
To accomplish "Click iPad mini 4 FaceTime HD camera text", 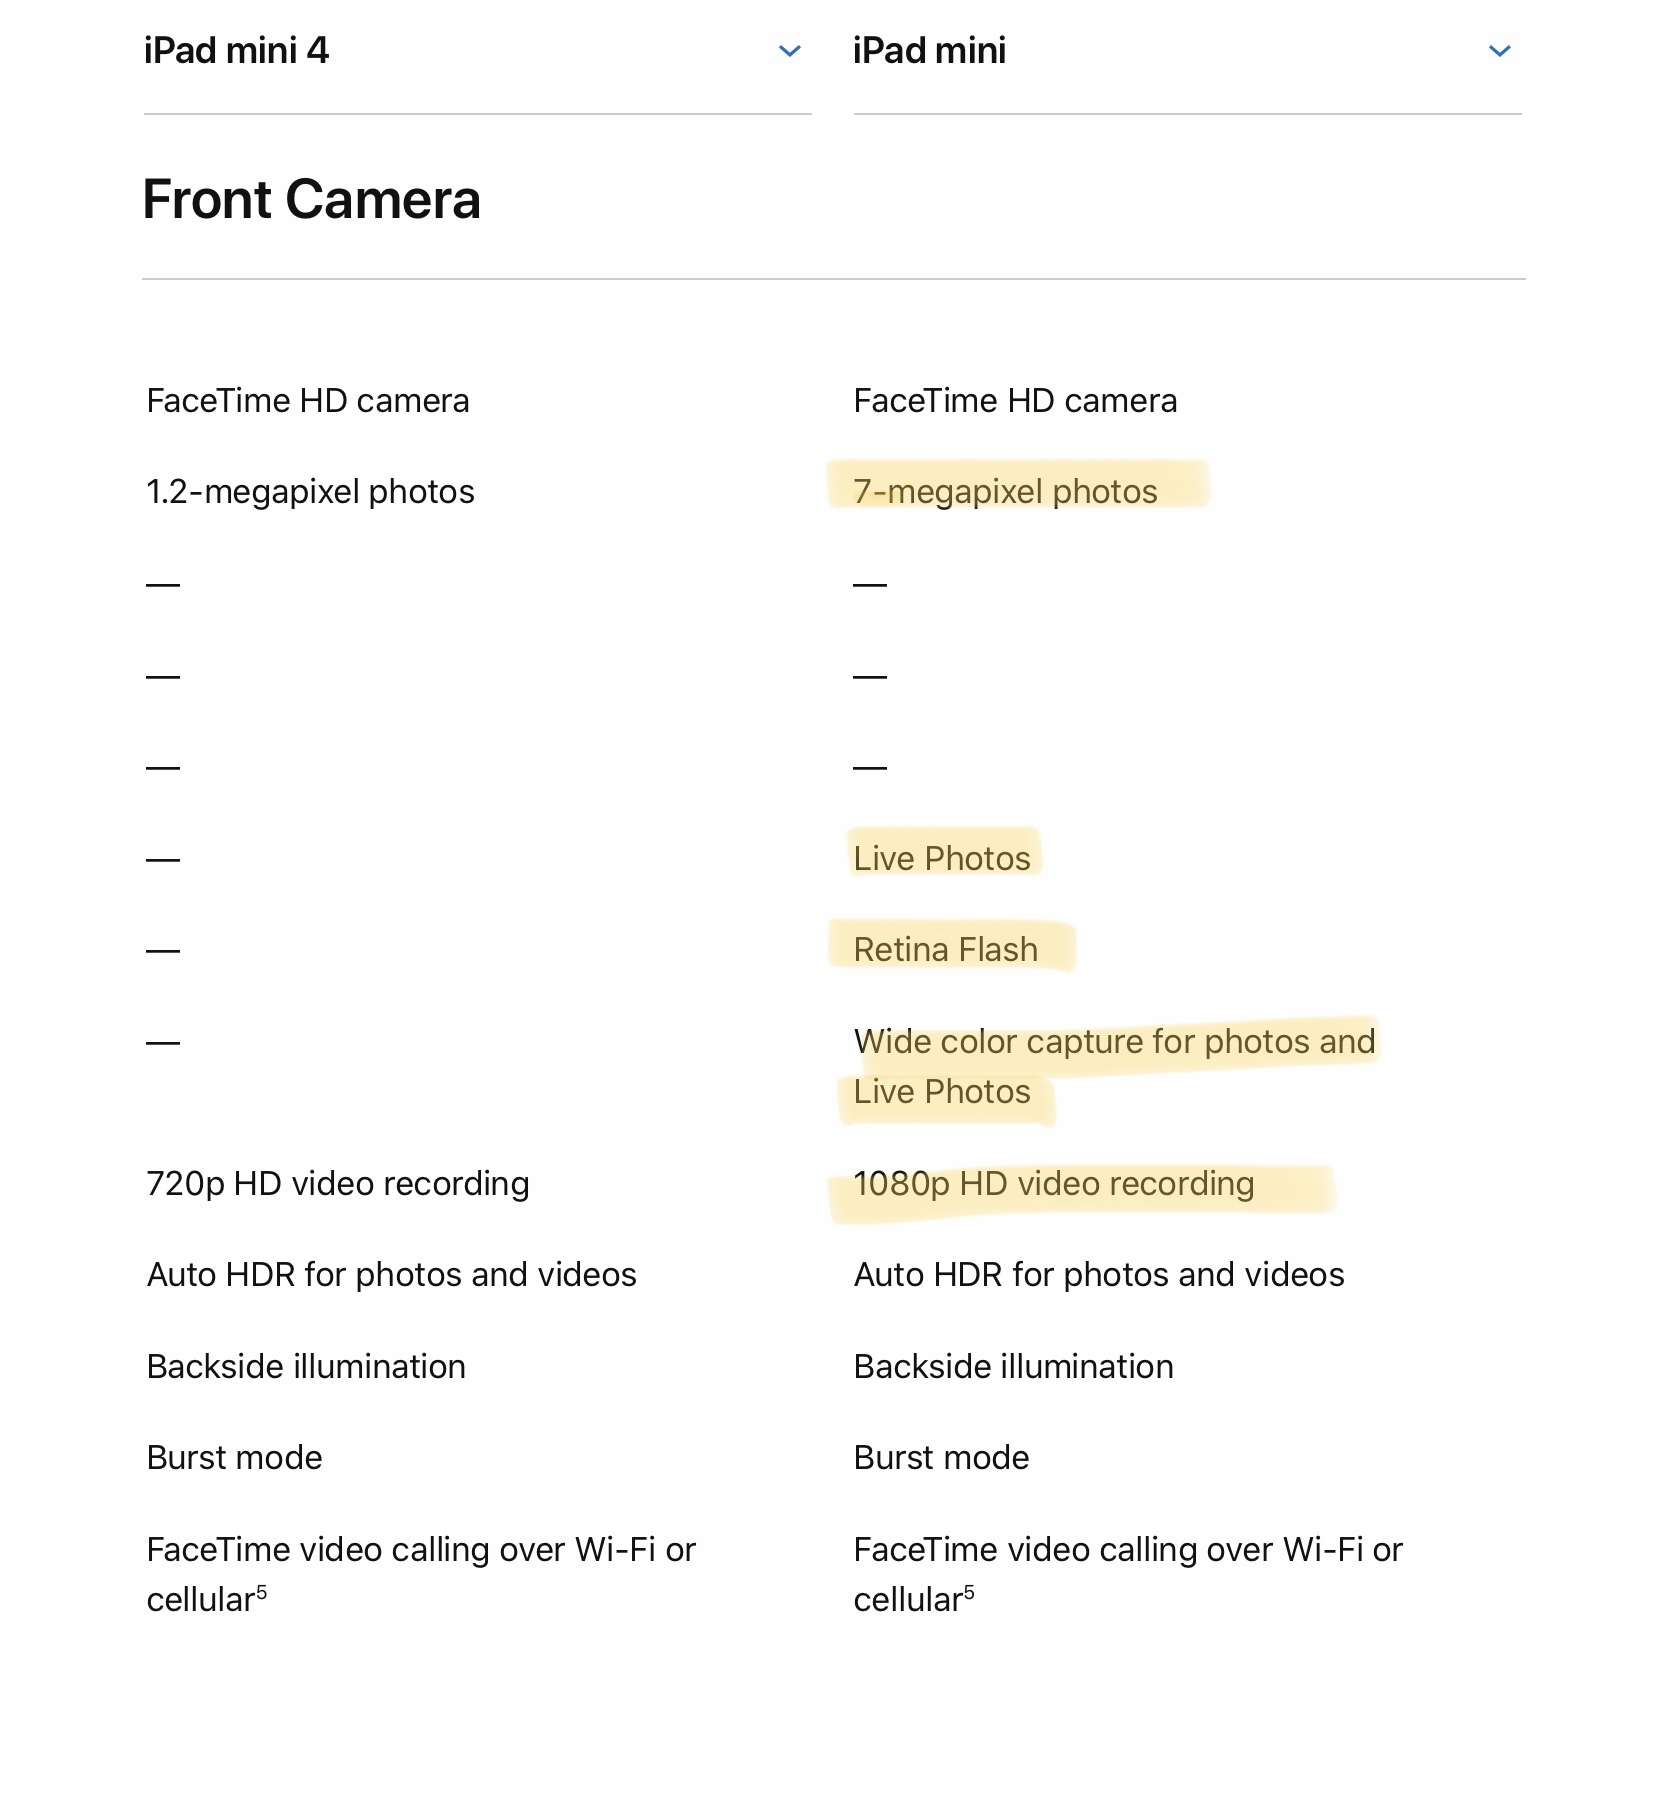I will (308, 400).
